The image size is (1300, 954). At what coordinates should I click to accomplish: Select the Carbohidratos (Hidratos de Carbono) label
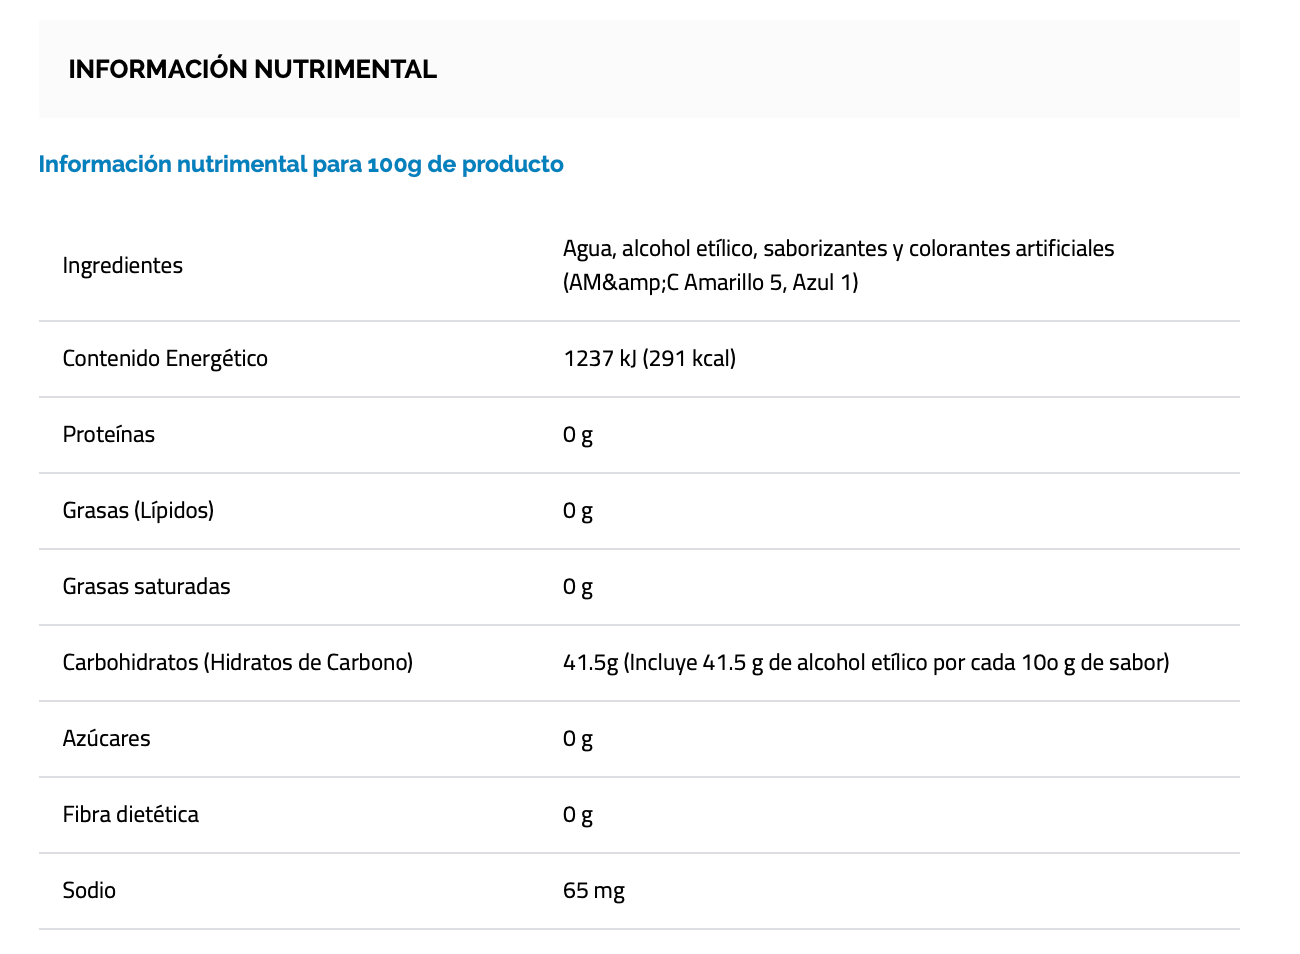coord(238,662)
